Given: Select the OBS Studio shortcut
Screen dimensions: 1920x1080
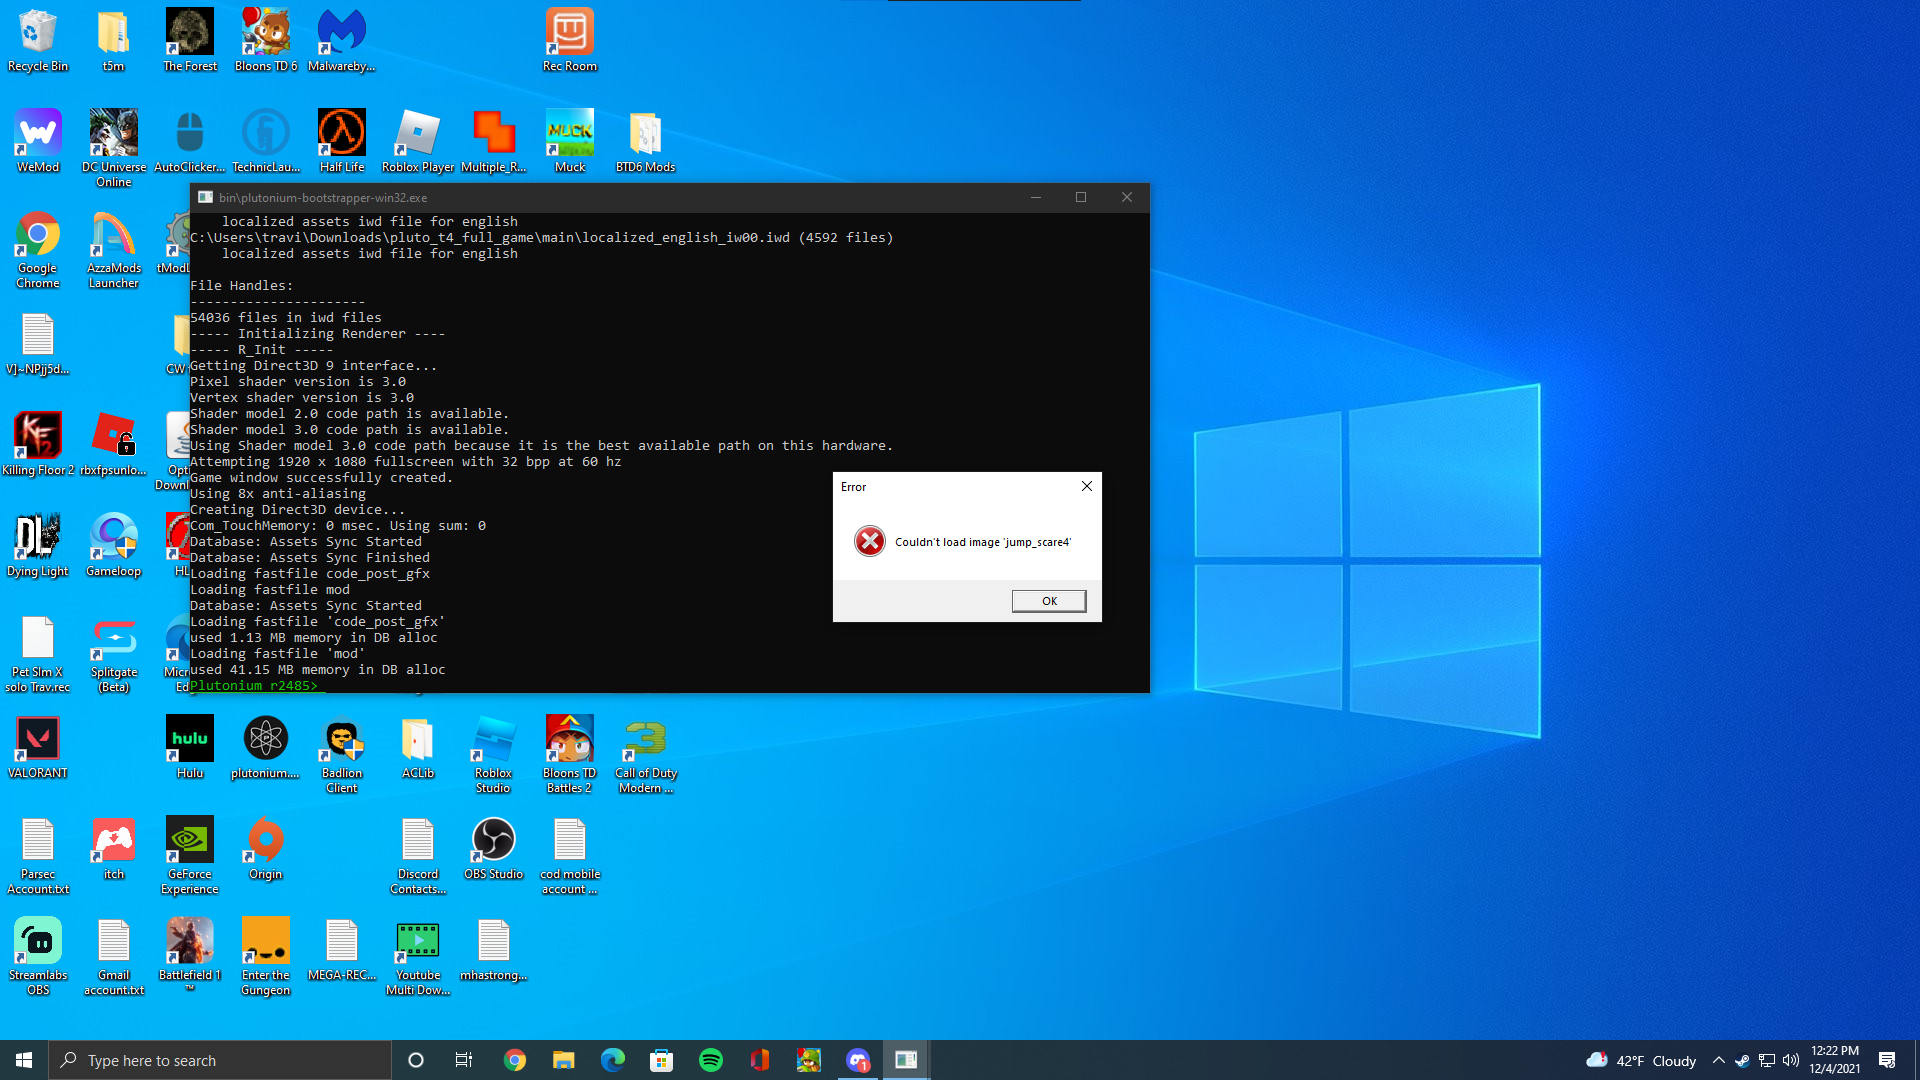Looking at the screenshot, I should pyautogui.click(x=494, y=848).
